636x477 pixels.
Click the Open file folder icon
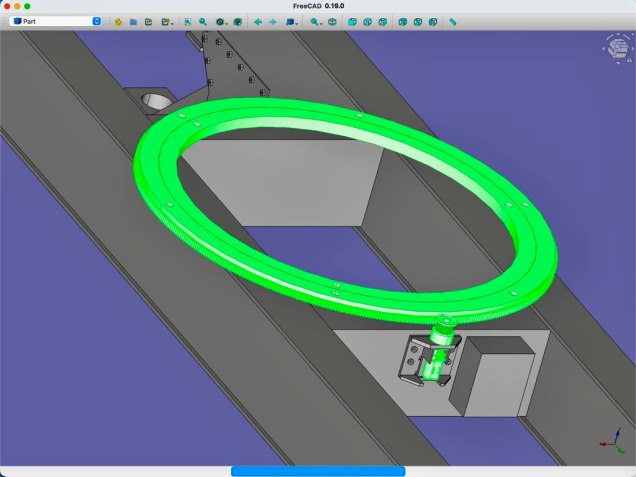tap(133, 21)
